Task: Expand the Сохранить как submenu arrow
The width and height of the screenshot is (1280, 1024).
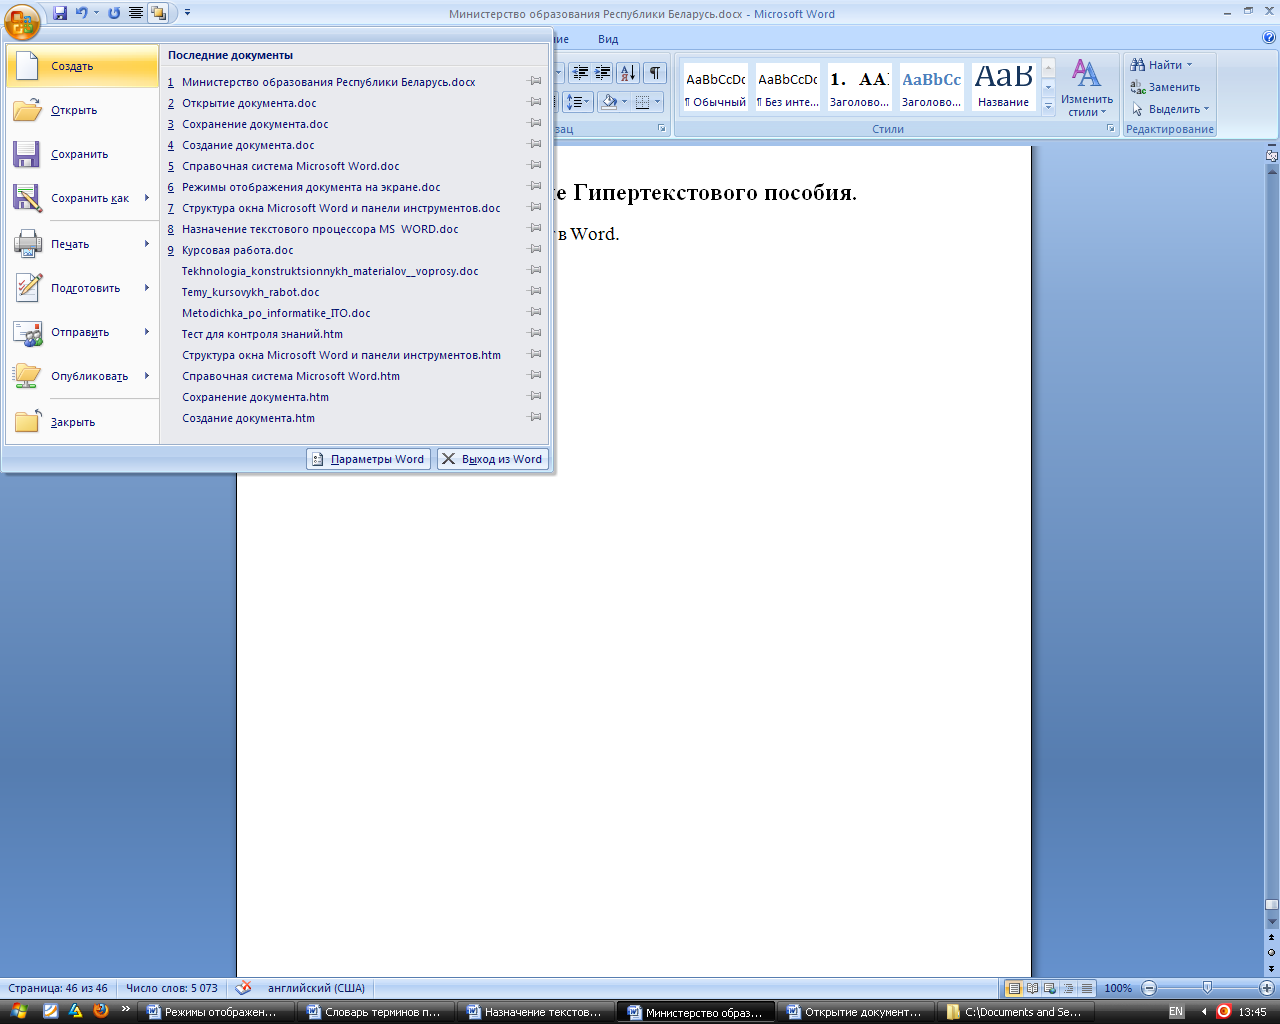Action: pyautogui.click(x=147, y=198)
